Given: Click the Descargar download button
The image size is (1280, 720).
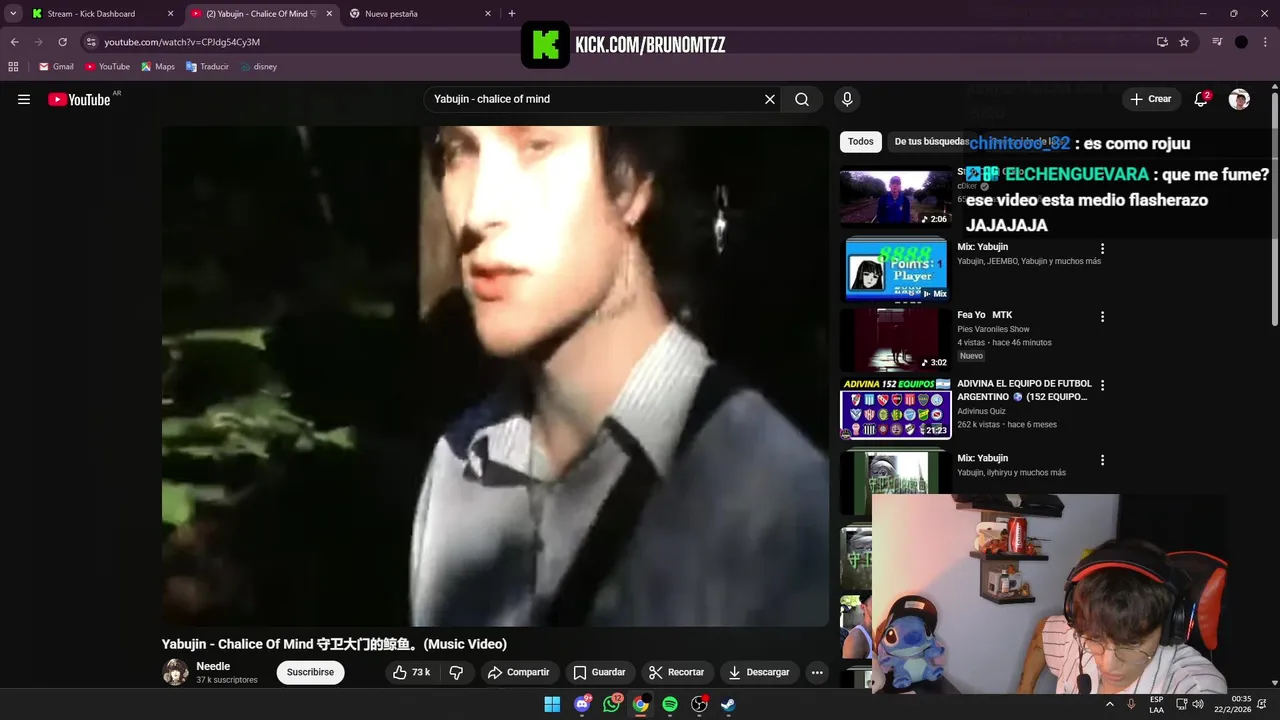Looking at the screenshot, I should [x=759, y=672].
